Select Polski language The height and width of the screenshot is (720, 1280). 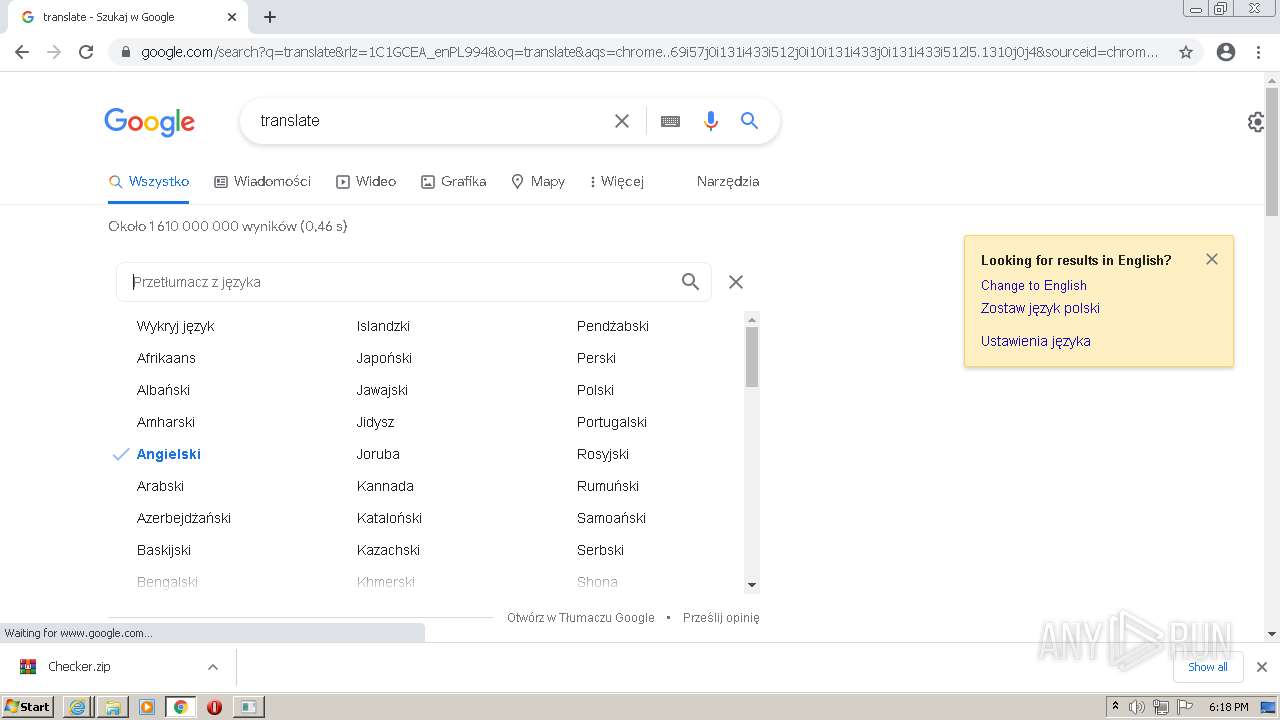595,390
